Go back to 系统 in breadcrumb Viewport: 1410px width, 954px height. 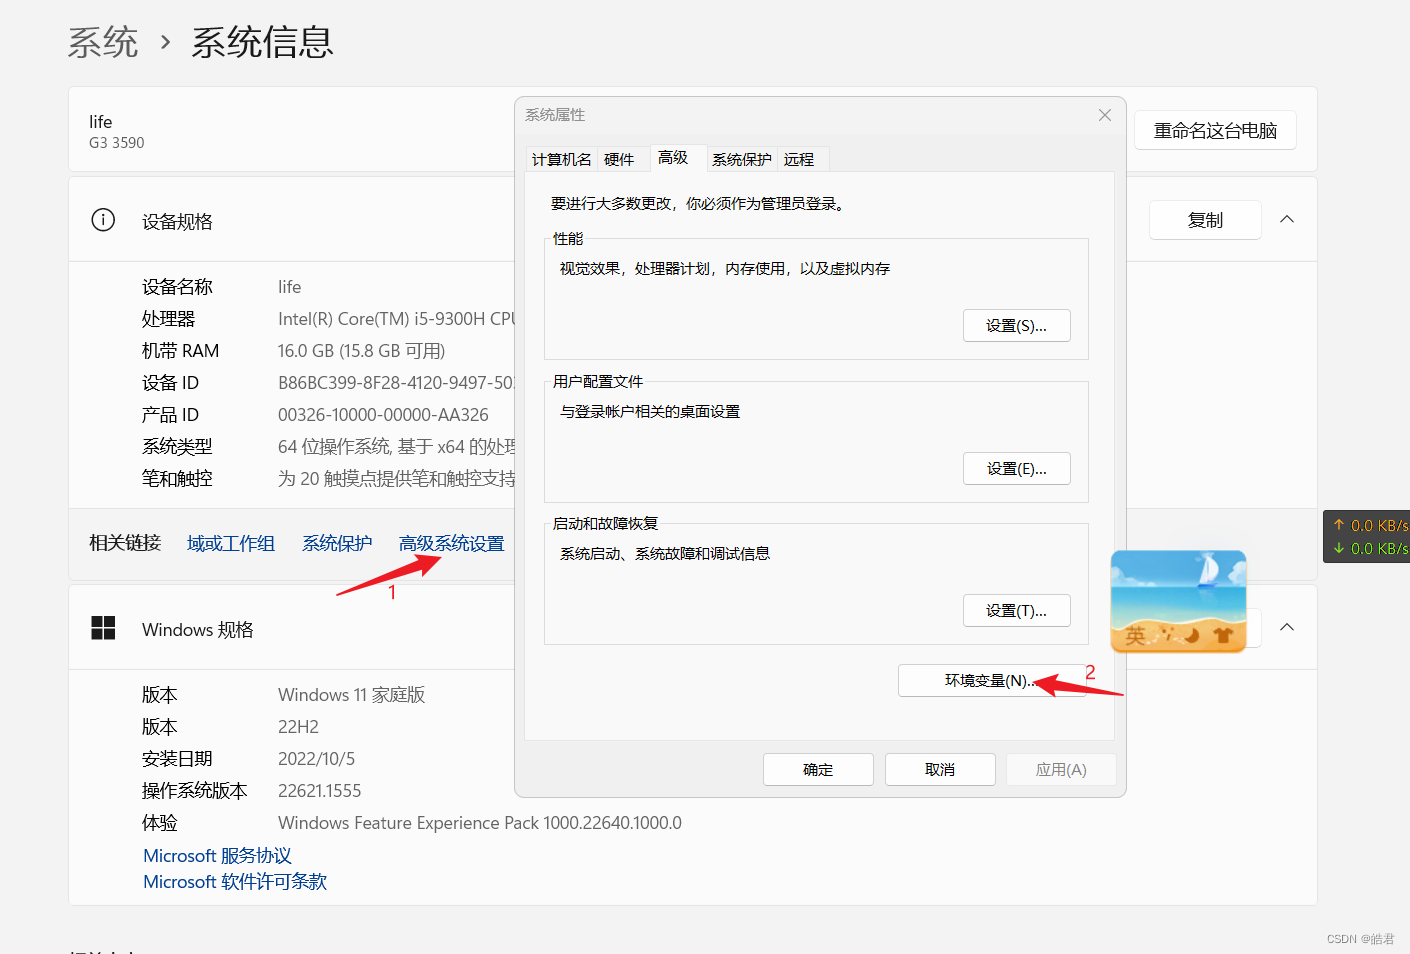pyautogui.click(x=103, y=43)
